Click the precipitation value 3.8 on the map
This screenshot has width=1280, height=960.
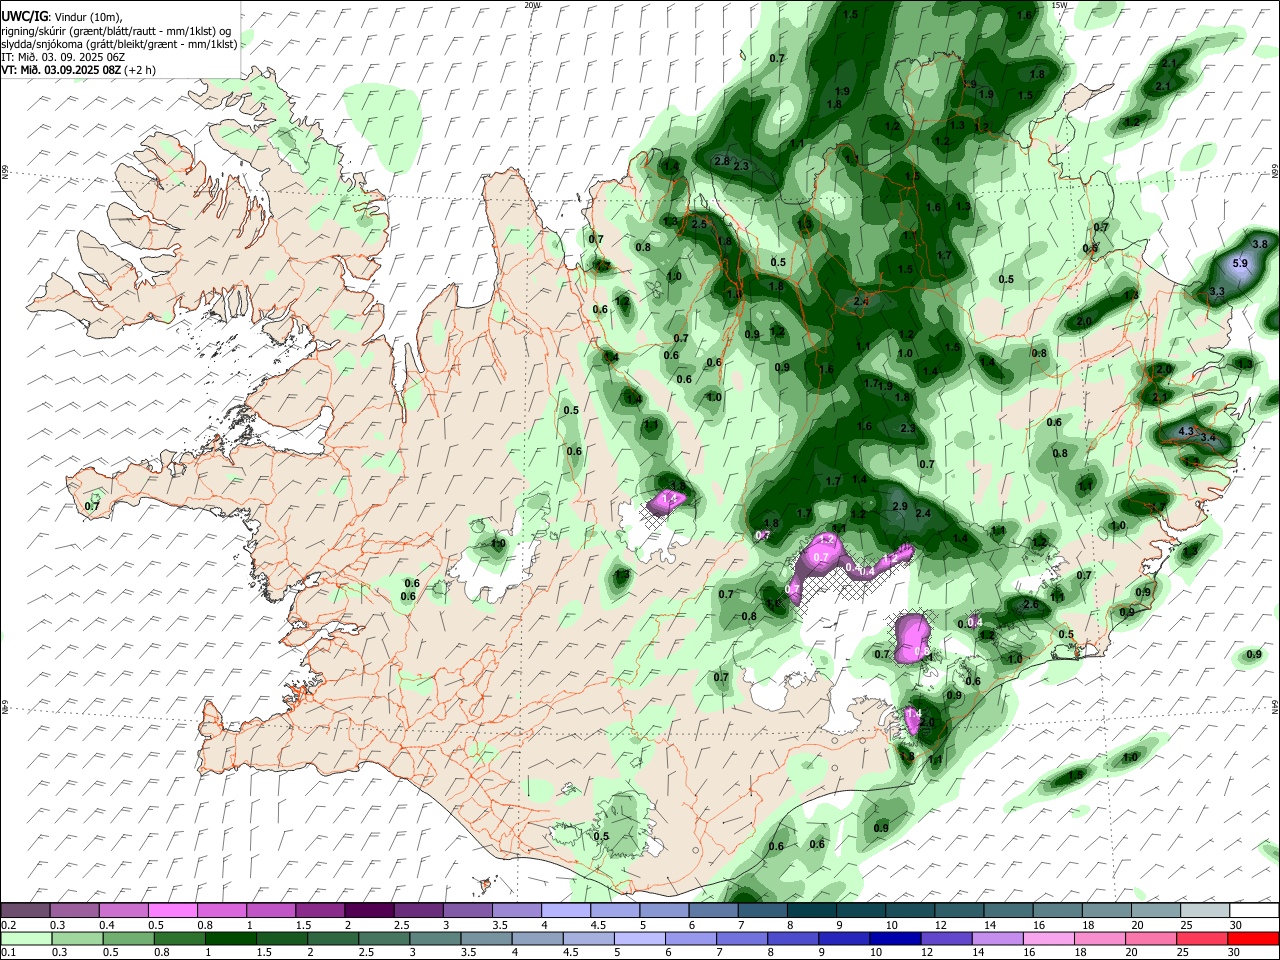tap(1260, 244)
